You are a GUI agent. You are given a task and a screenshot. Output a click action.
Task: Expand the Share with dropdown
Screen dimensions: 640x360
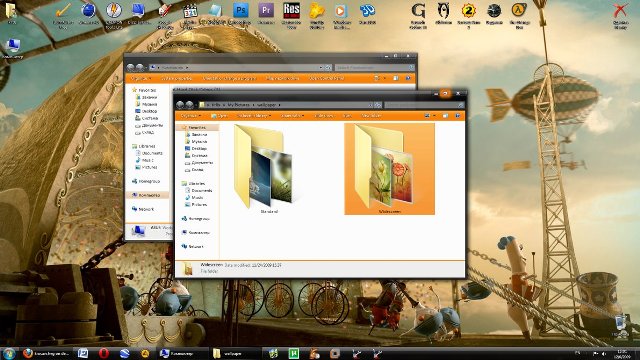tap(292, 116)
